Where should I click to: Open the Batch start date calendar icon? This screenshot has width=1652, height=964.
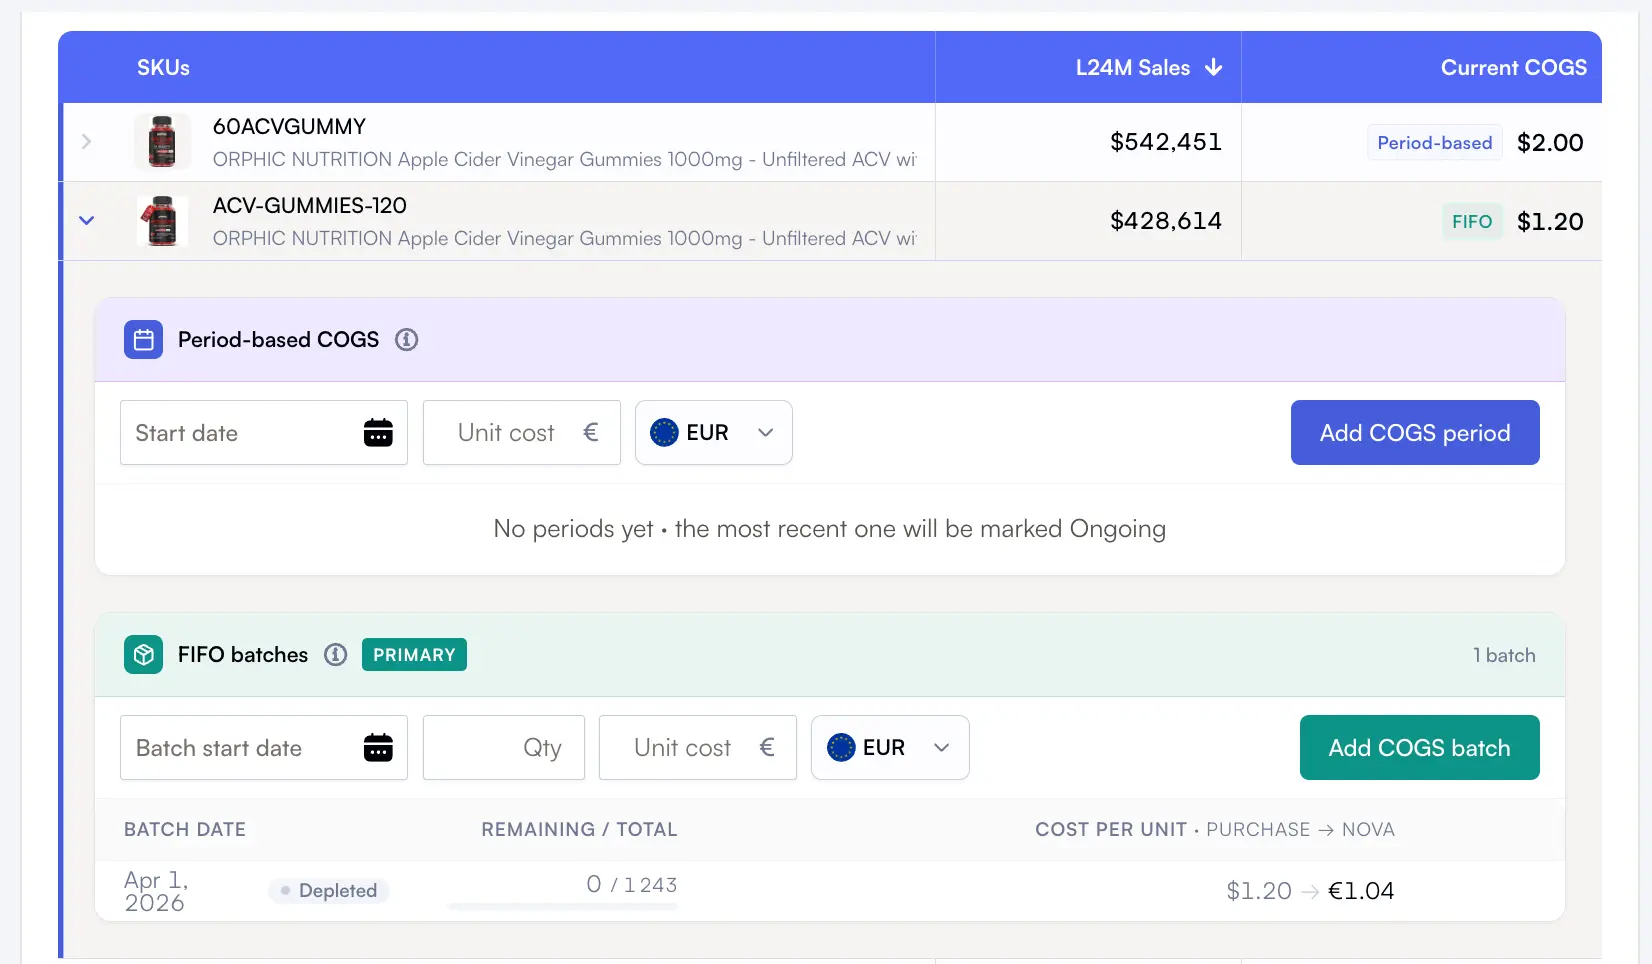click(x=378, y=748)
